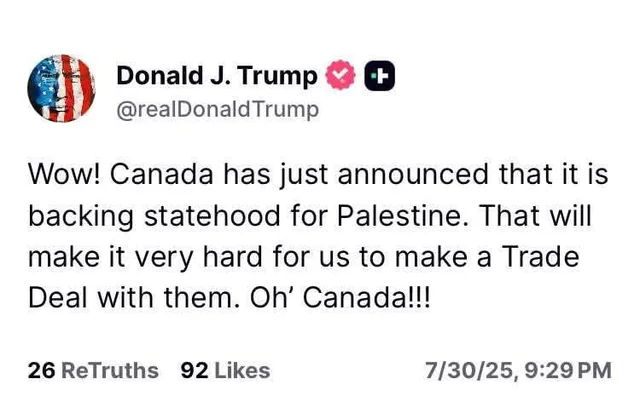Click the word ReTruths label
The width and height of the screenshot is (640, 402).
110,371
